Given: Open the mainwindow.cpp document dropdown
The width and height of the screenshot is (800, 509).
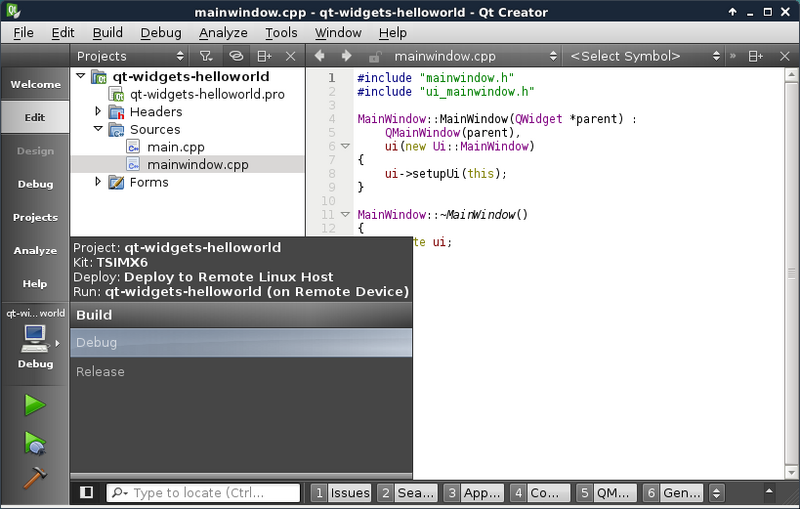Looking at the screenshot, I should pos(474,56).
